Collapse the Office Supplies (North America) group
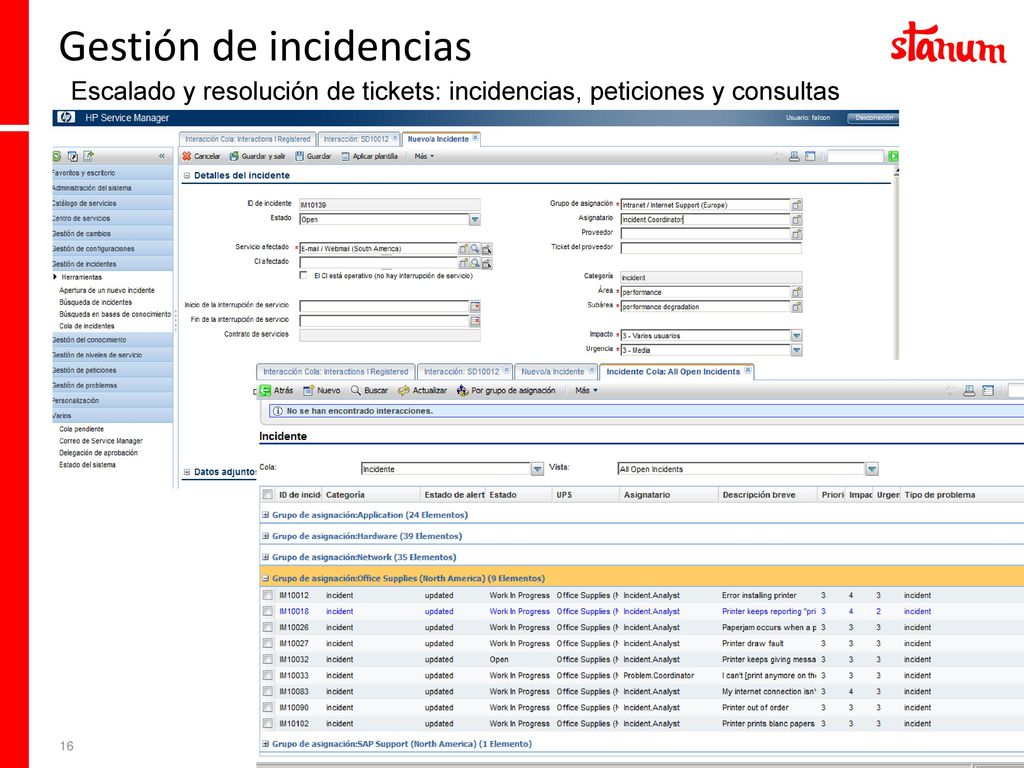The width and height of the screenshot is (1024, 768). (266, 578)
